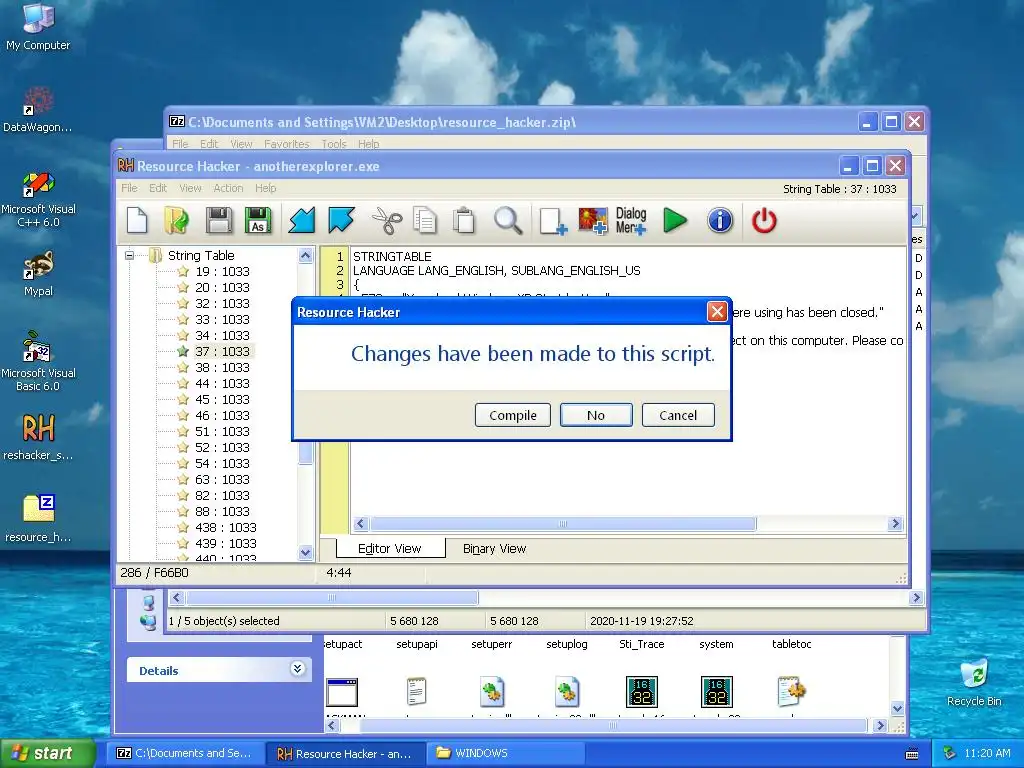Switch to the 7-Zip taskbar button
This screenshot has width=1024, height=768.
(x=185, y=753)
